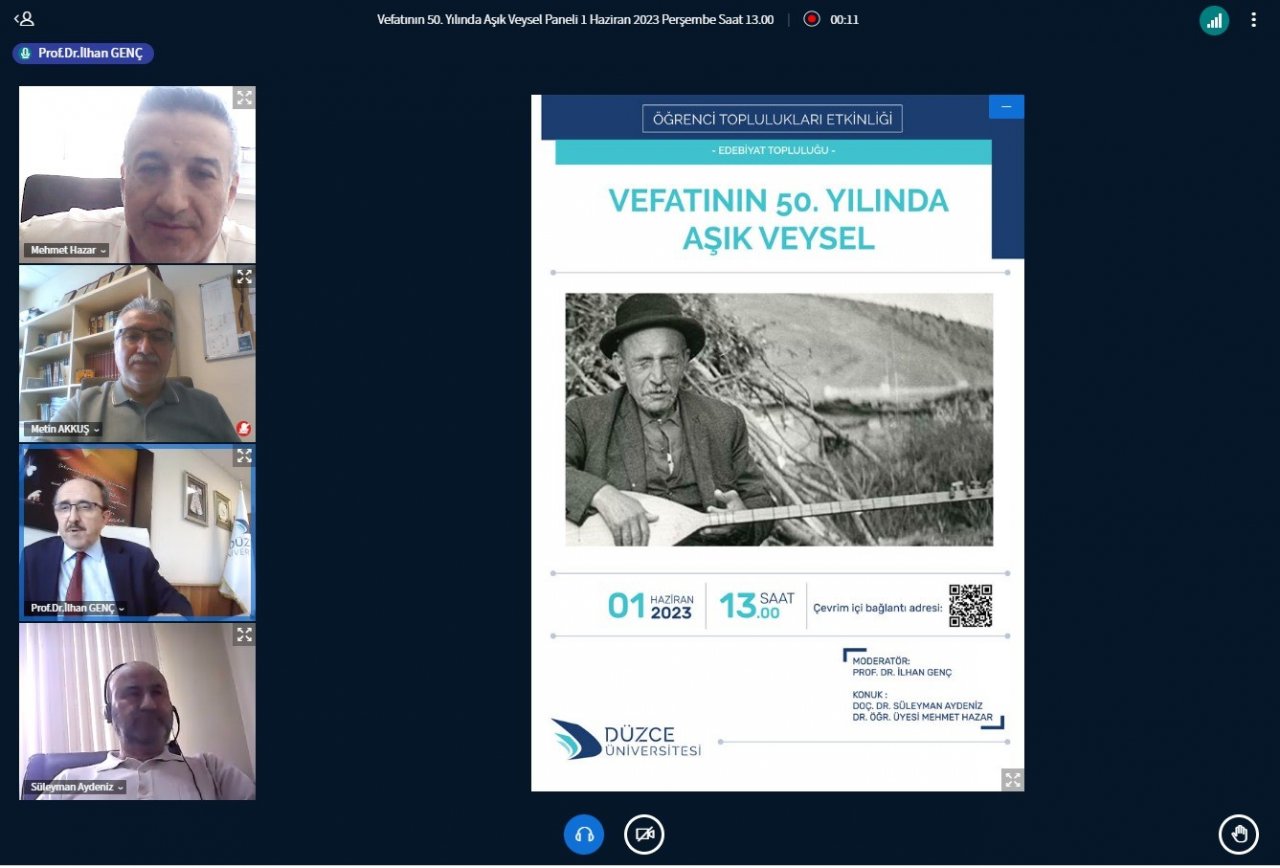Toggle the audio headphone button

(584, 834)
